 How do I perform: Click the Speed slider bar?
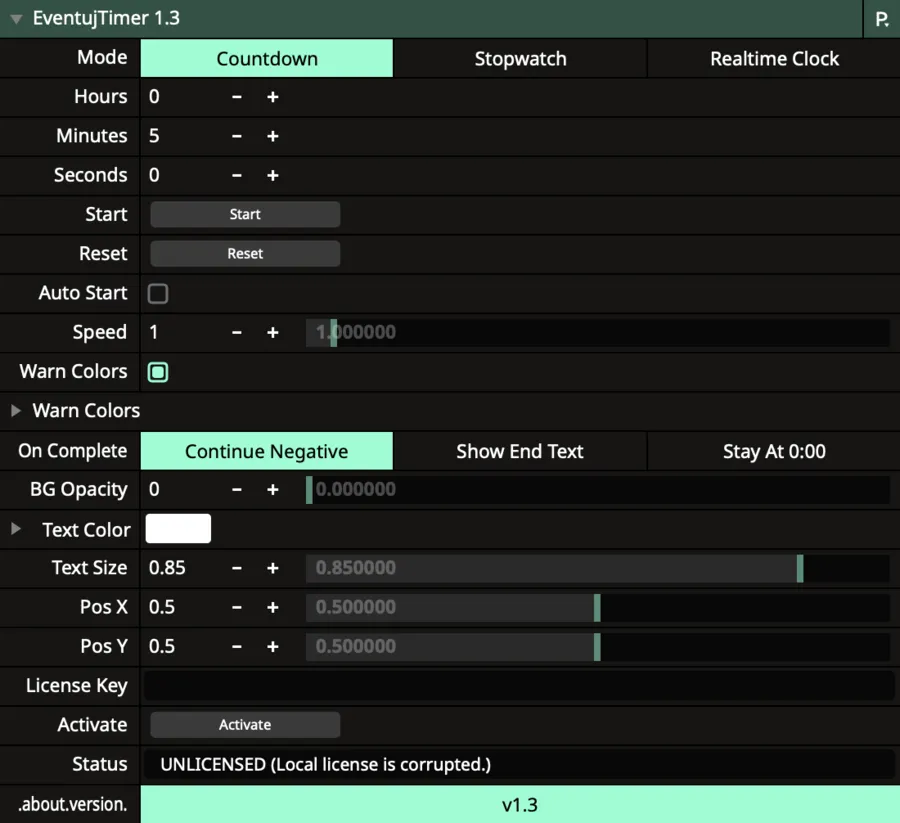click(x=598, y=332)
